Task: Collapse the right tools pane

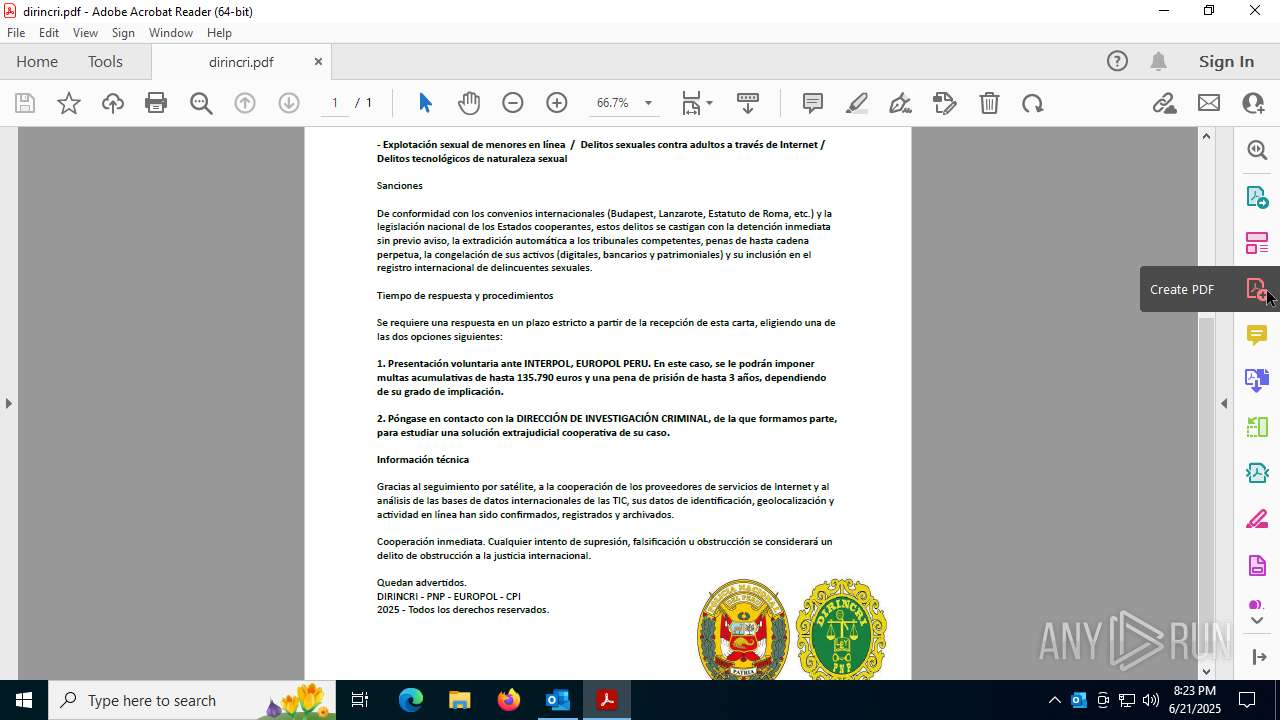Action: click(1224, 403)
